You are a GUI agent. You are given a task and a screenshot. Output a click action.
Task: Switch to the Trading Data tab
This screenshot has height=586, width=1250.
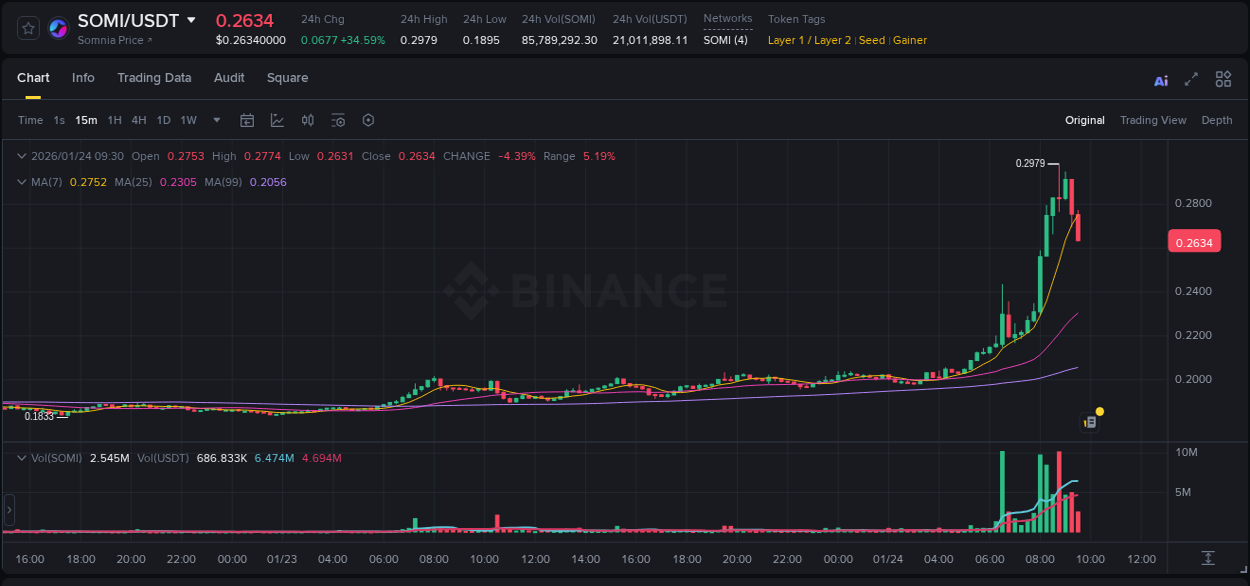pos(154,78)
